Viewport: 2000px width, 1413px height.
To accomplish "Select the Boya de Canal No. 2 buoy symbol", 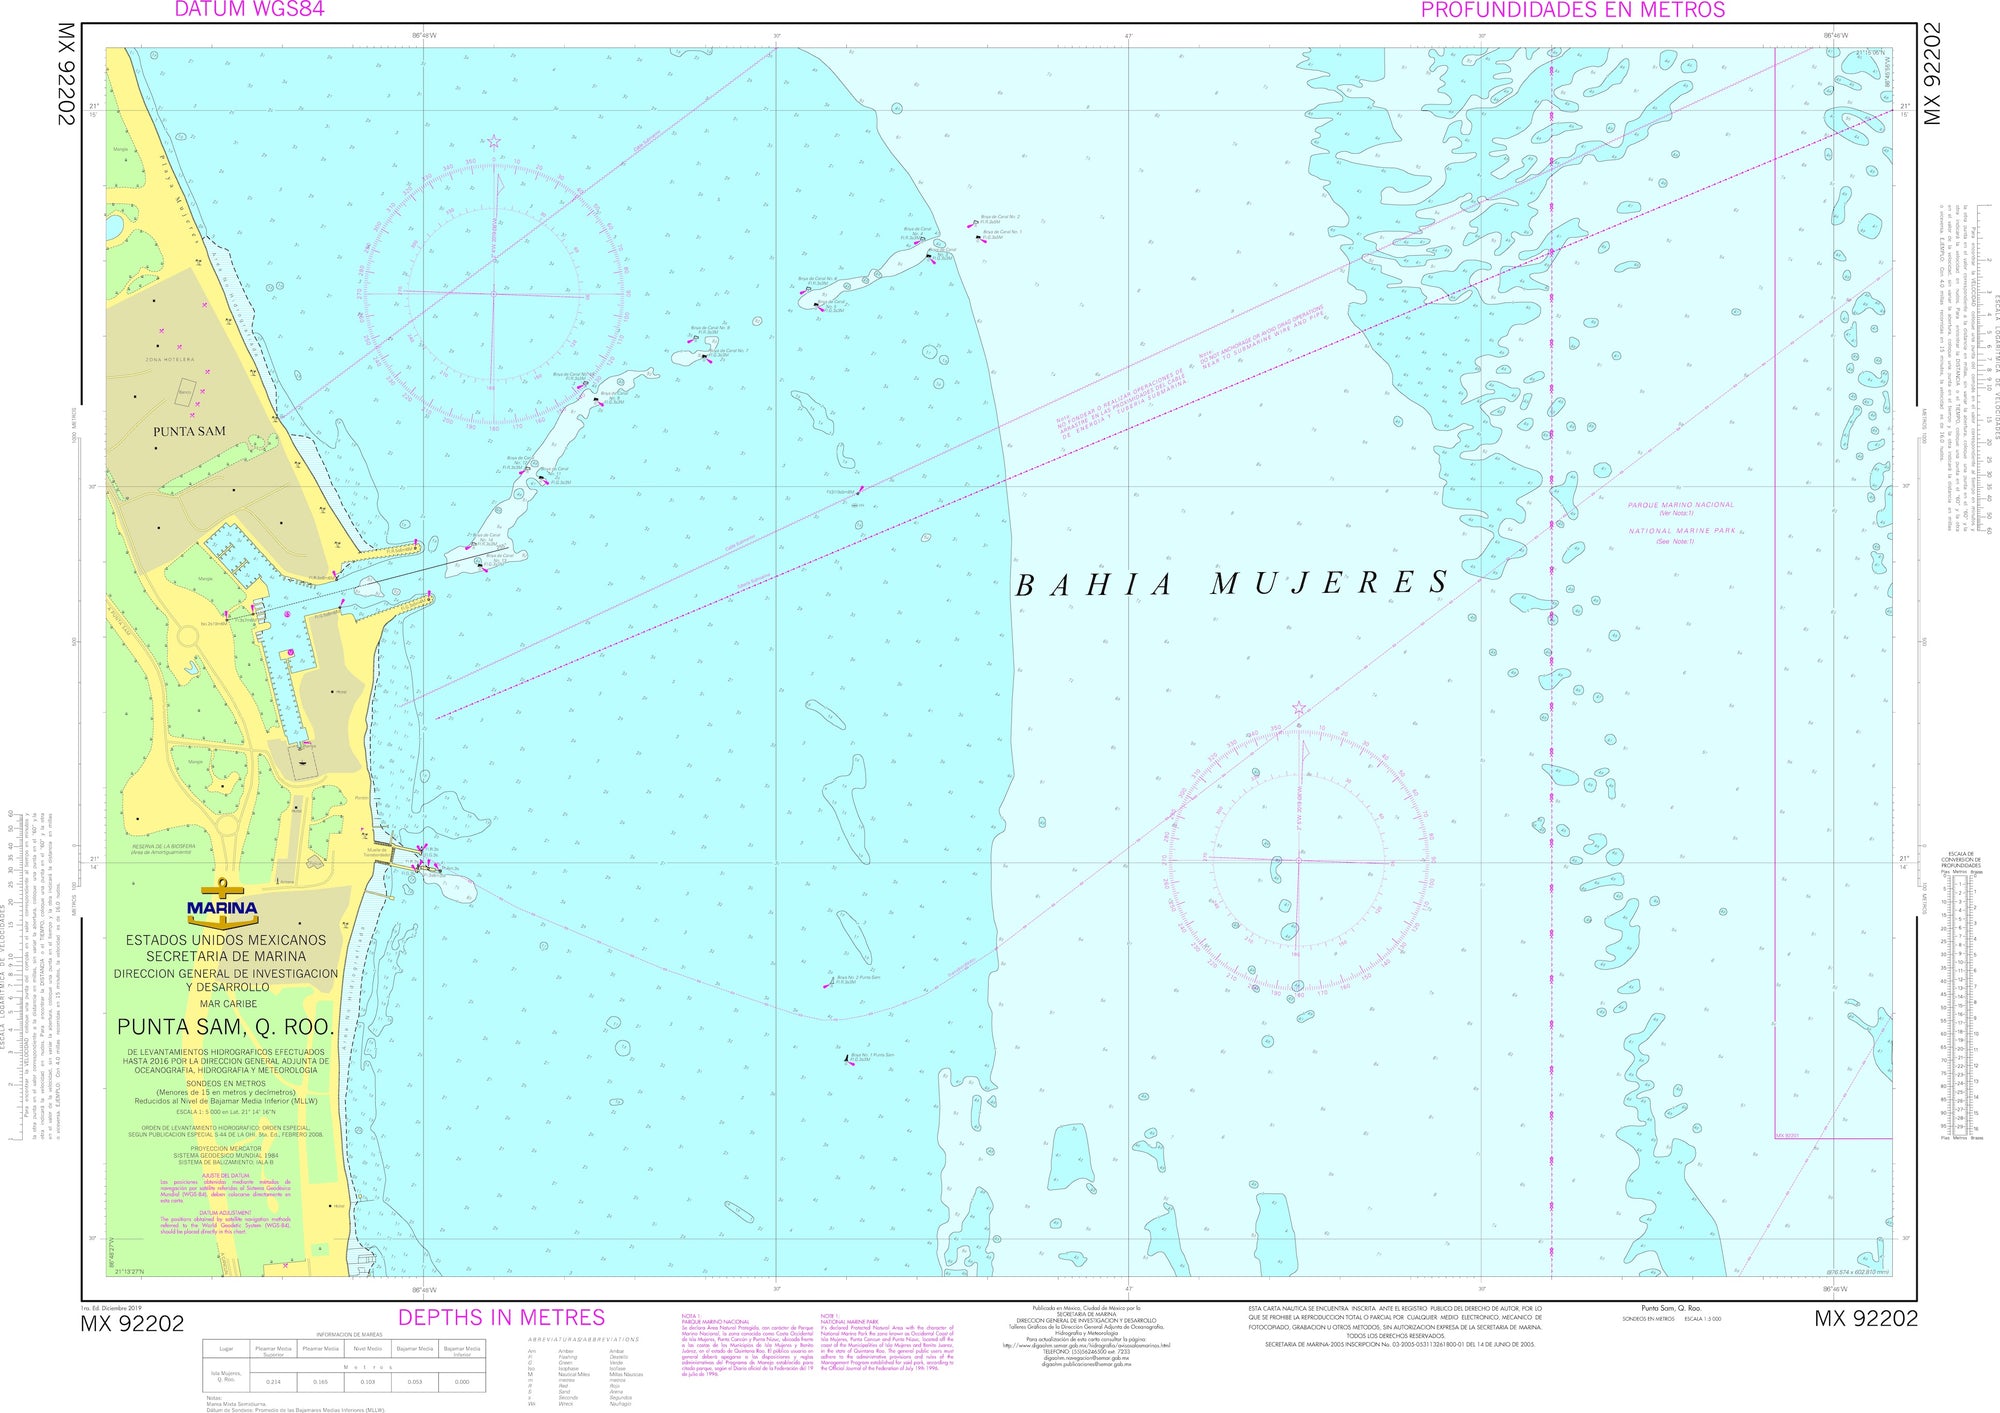I will tap(976, 222).
